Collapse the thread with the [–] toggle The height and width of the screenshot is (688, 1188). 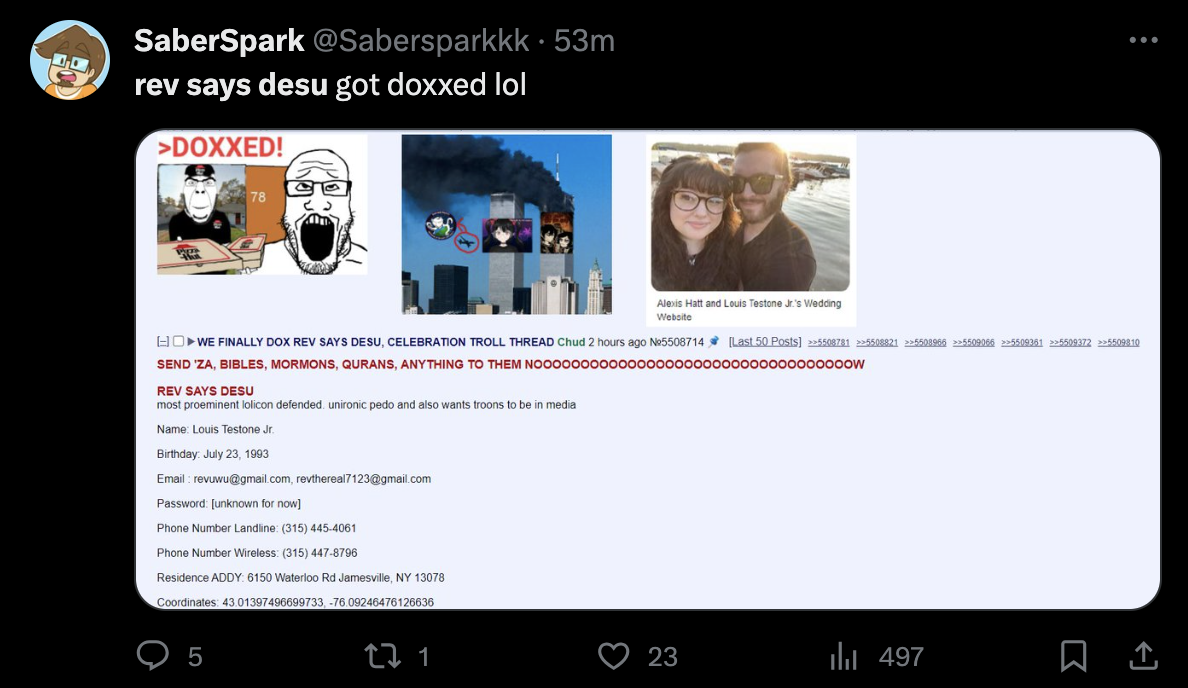[x=163, y=342]
